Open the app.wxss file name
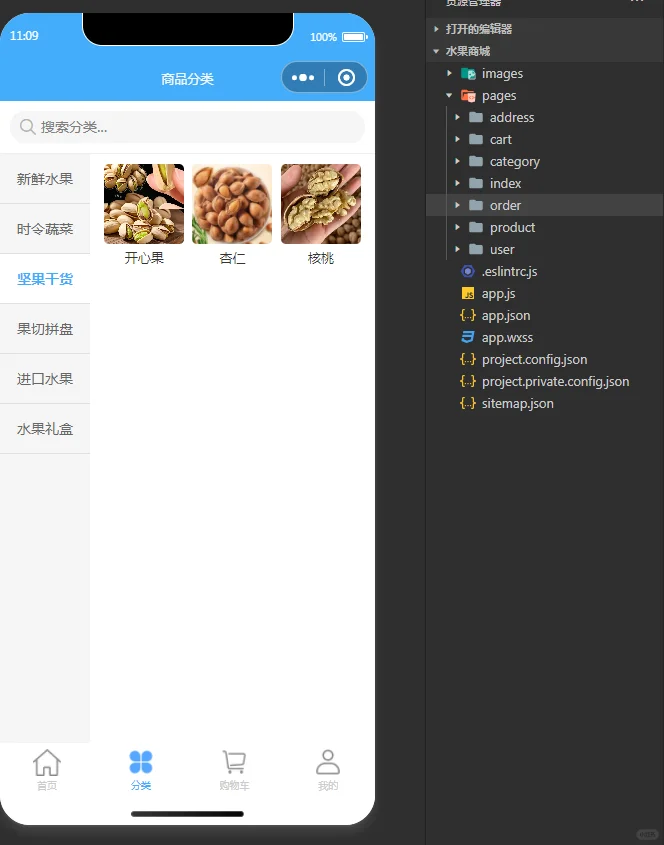This screenshot has width=664, height=845. (x=507, y=338)
